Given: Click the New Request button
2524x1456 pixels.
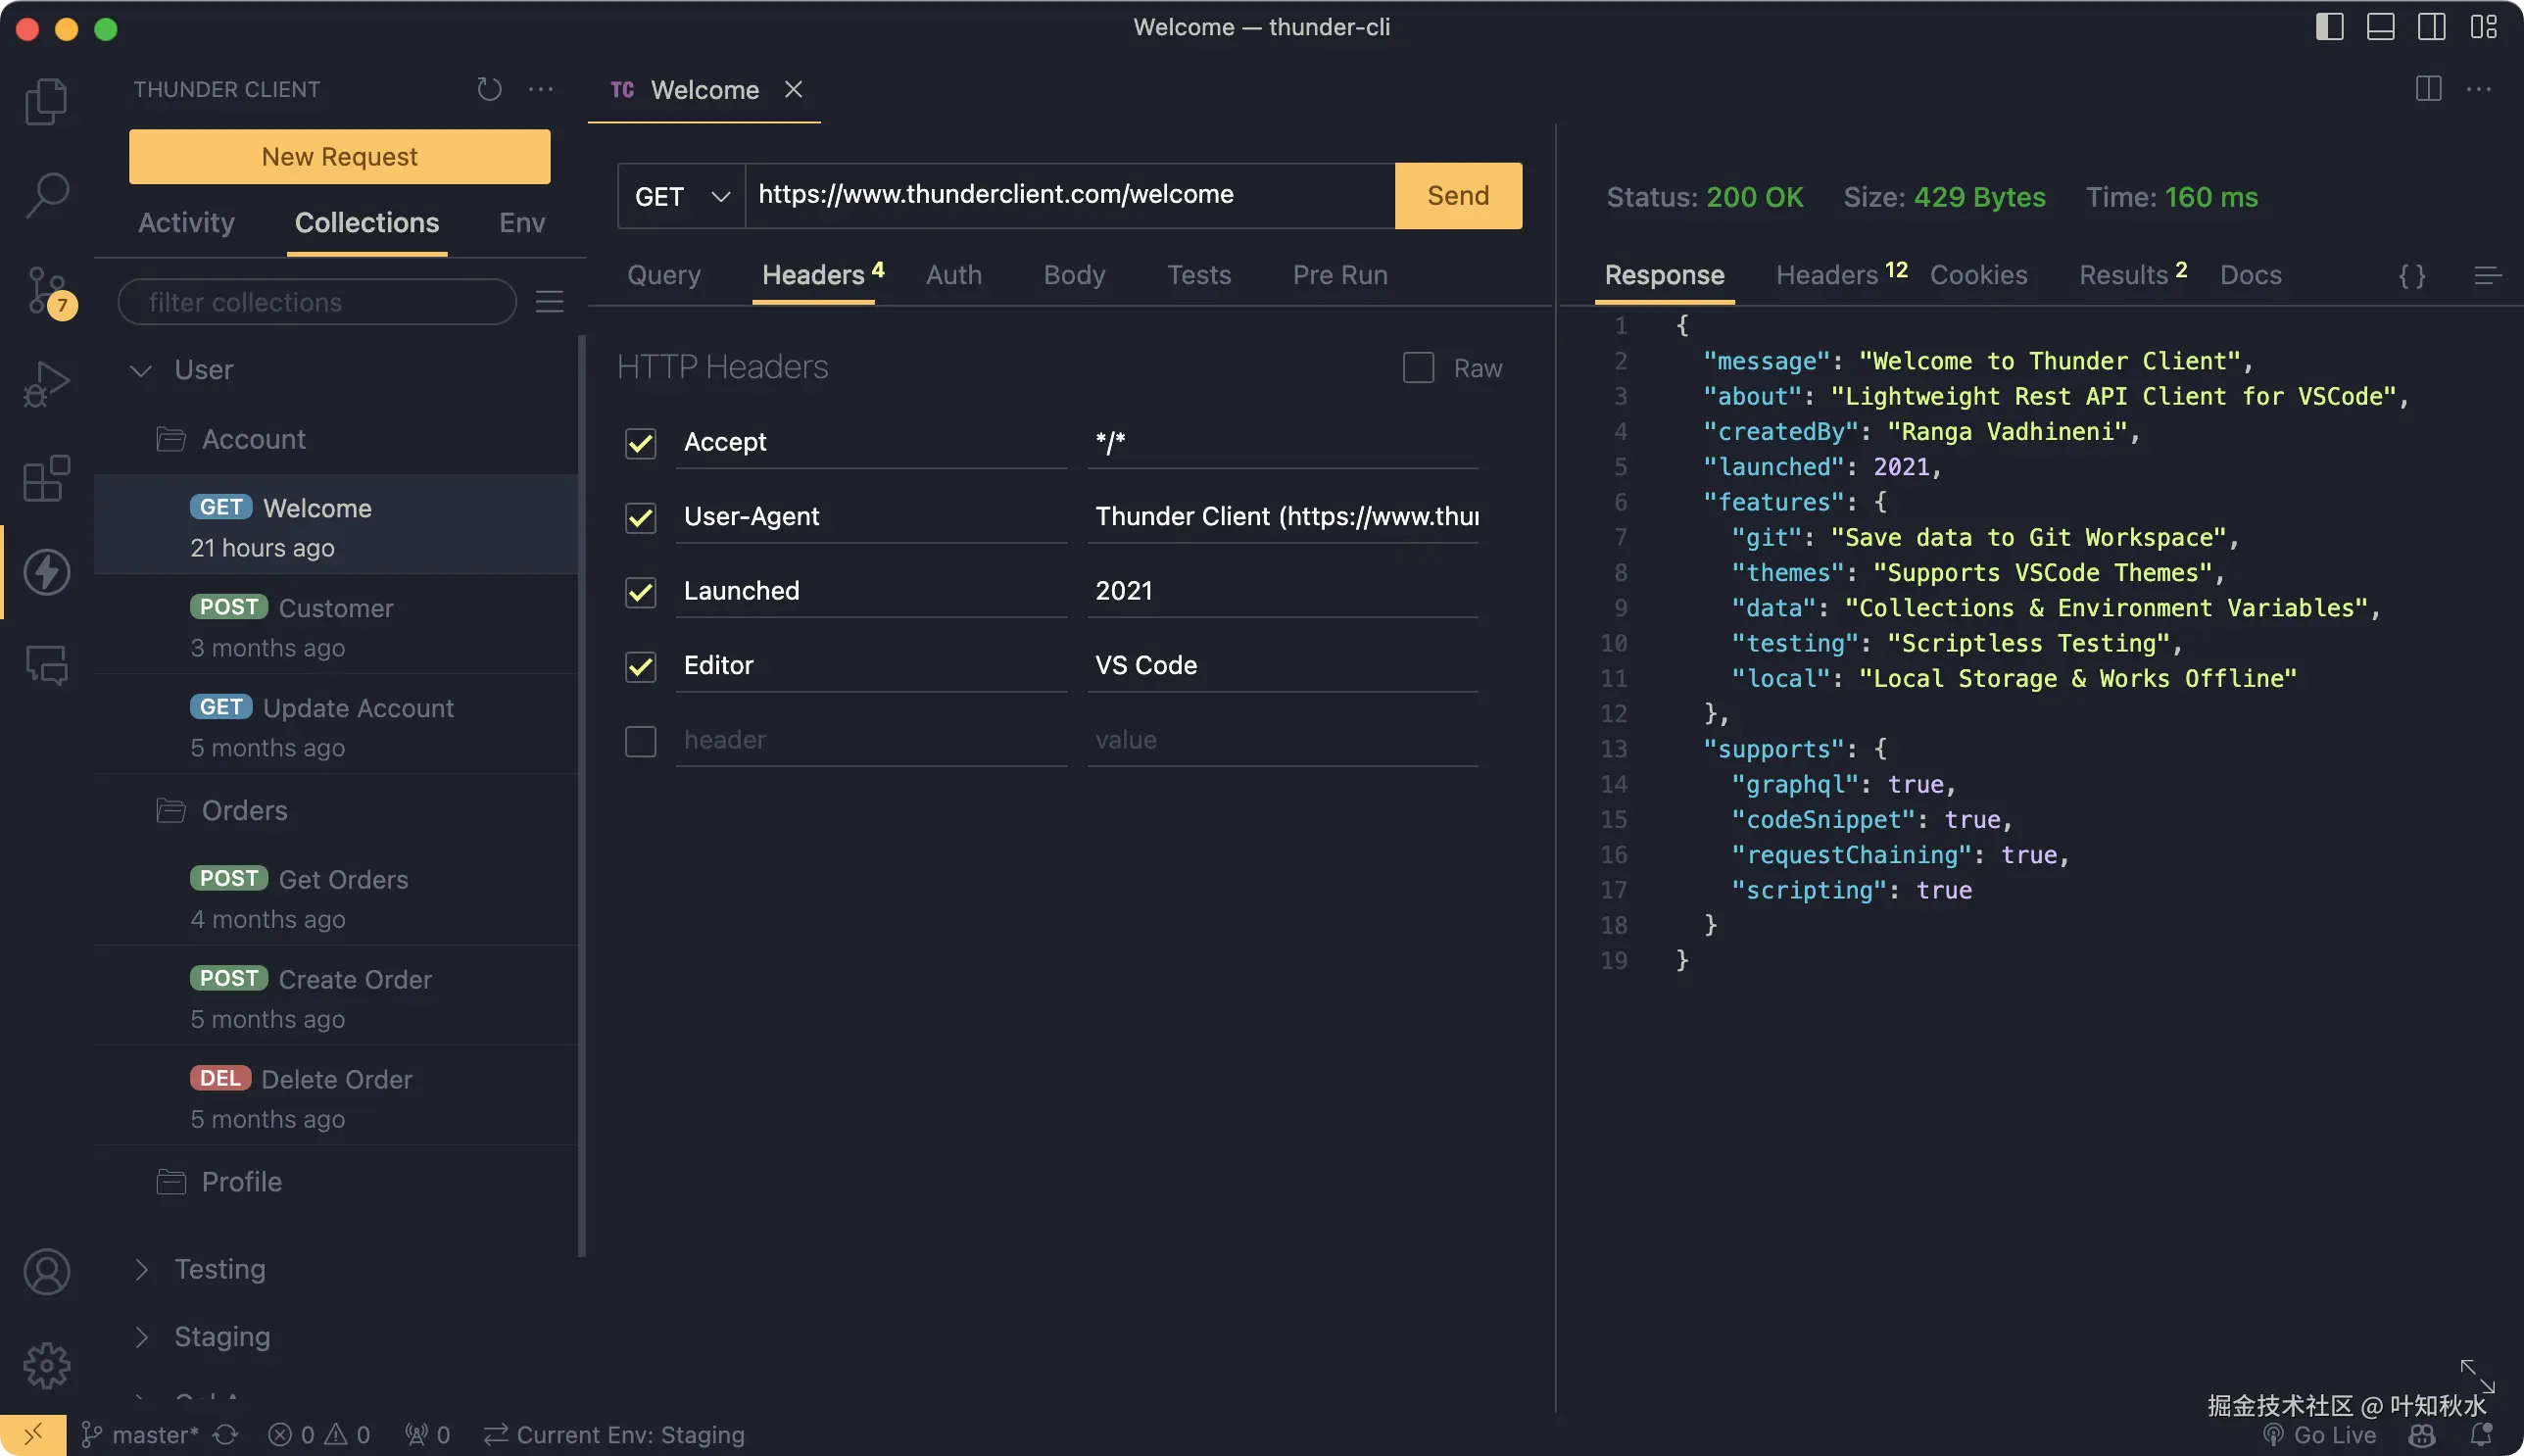Looking at the screenshot, I should (339, 157).
